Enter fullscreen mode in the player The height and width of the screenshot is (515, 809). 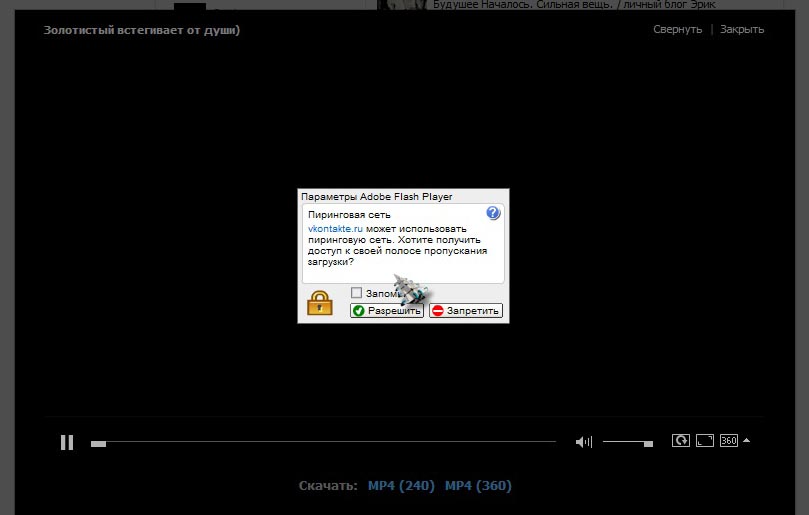click(705, 440)
